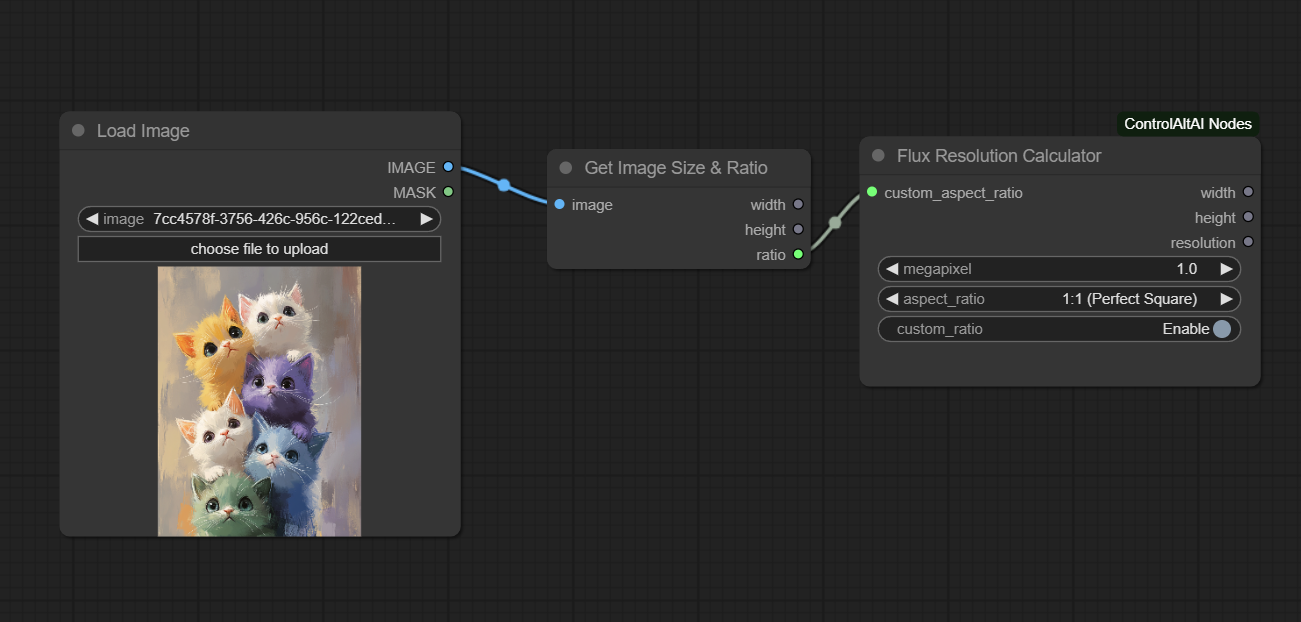Switch to next aspect_ratio option
This screenshot has width=1301, height=622.
pos(1226,299)
